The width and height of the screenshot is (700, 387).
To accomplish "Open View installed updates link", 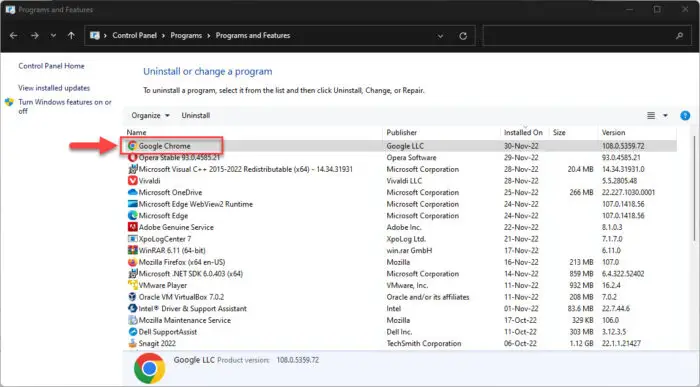I will click(54, 88).
